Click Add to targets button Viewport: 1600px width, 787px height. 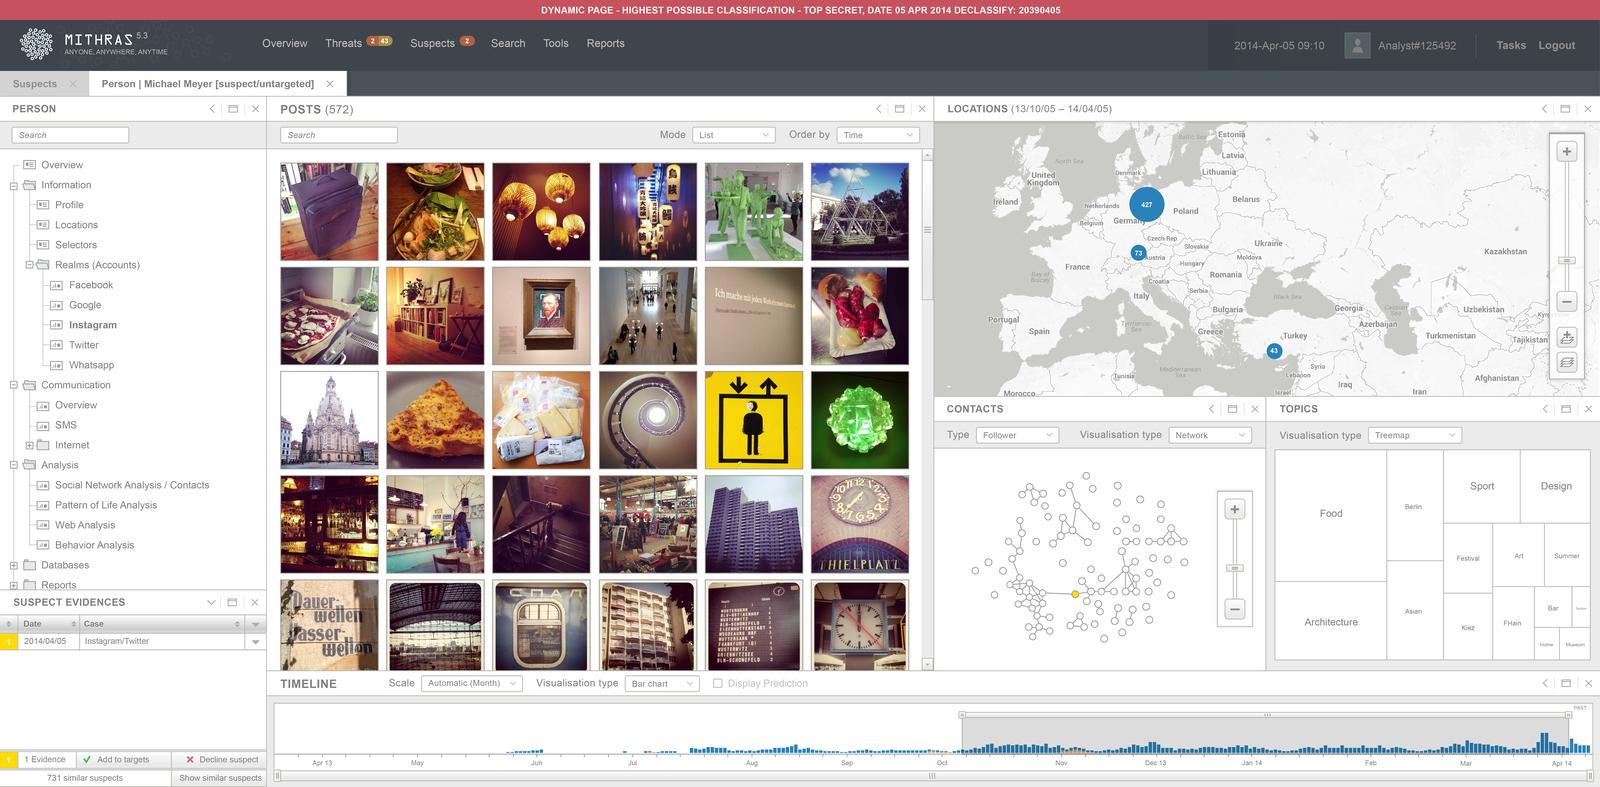pyautogui.click(x=123, y=759)
